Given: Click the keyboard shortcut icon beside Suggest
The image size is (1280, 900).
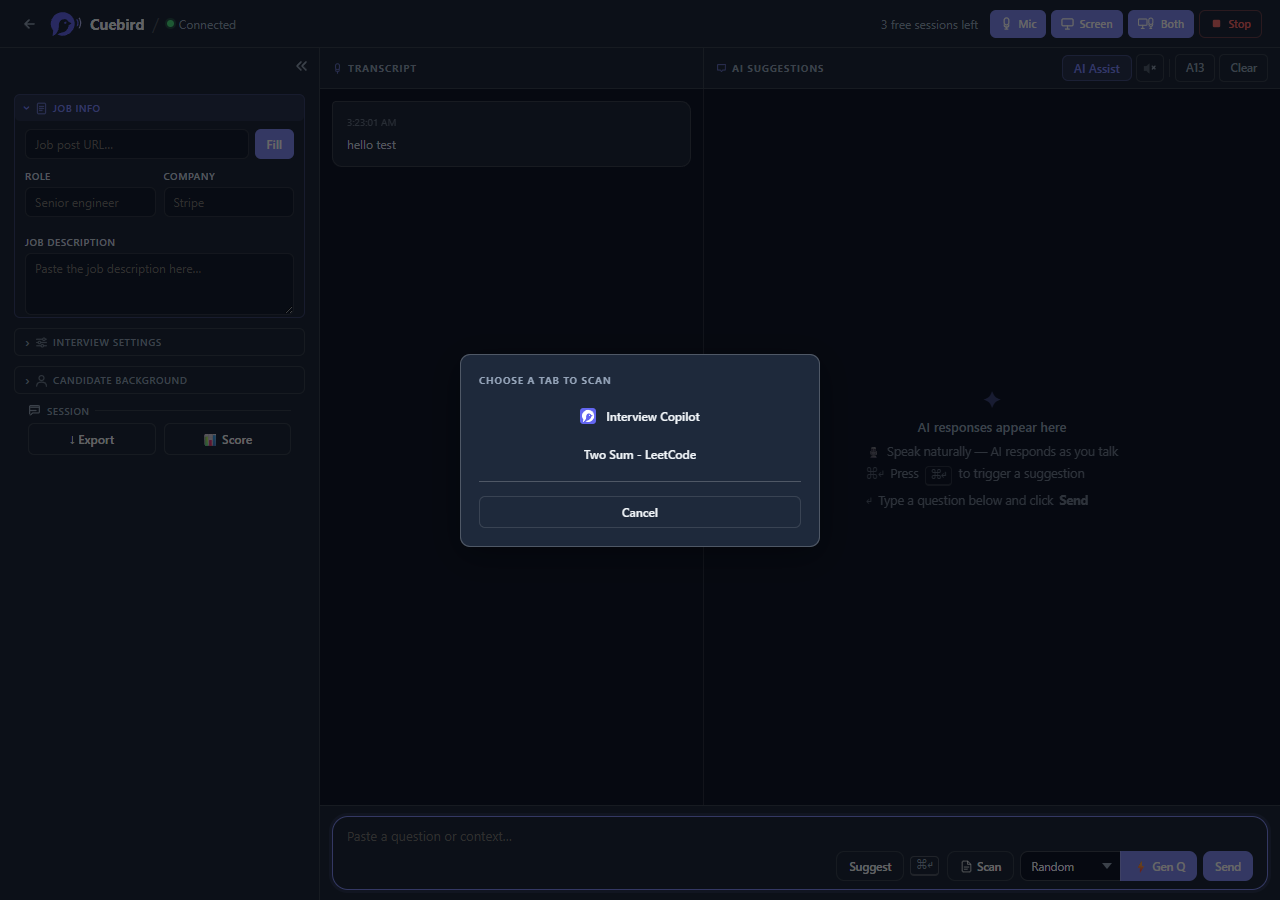Looking at the screenshot, I should 924,866.
